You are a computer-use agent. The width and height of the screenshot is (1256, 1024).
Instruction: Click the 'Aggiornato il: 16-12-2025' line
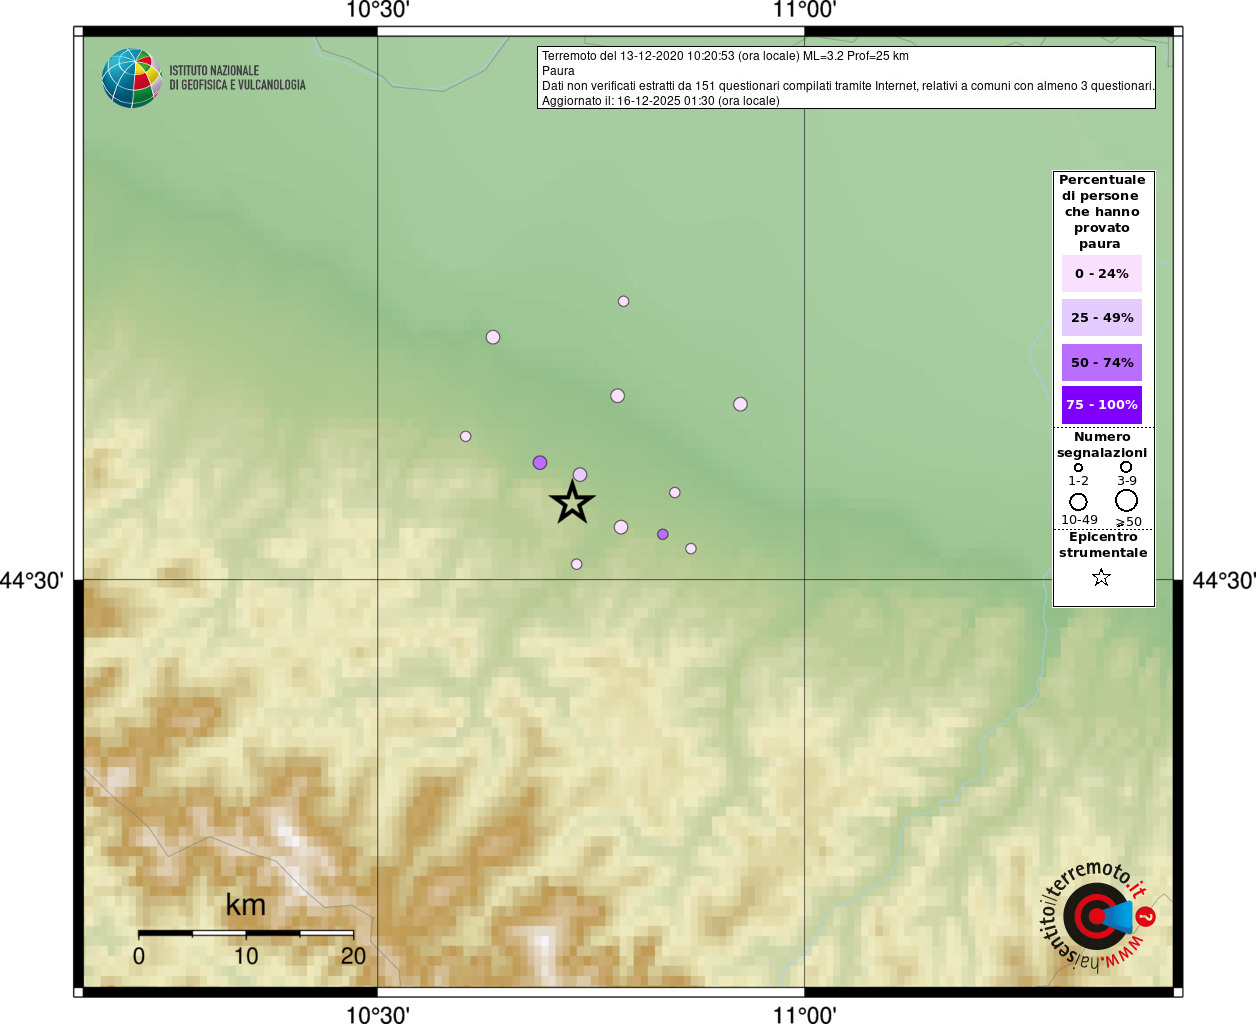click(661, 101)
